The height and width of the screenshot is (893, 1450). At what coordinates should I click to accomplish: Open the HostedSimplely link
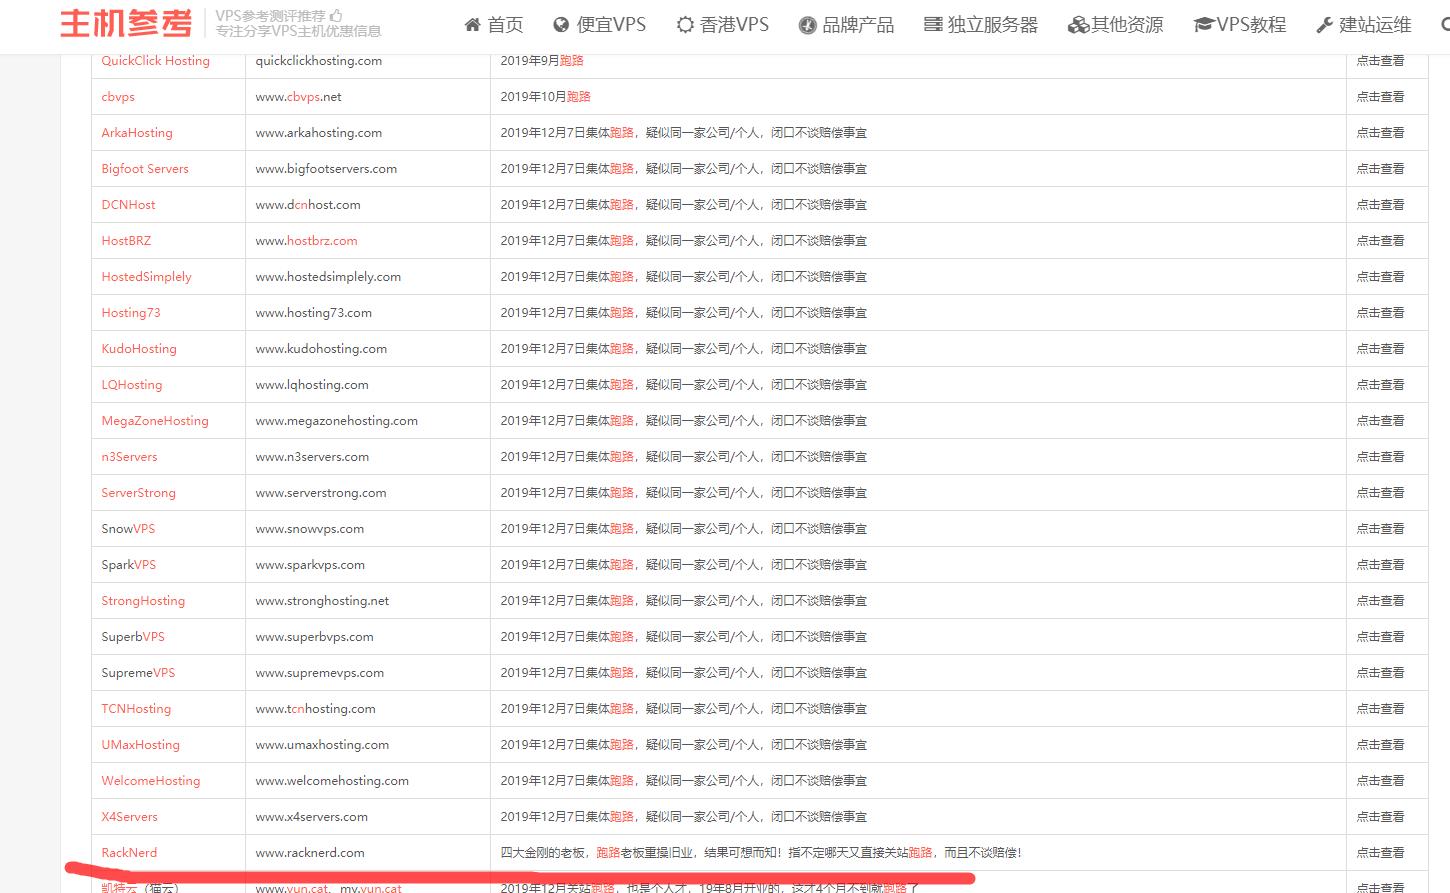(x=146, y=277)
